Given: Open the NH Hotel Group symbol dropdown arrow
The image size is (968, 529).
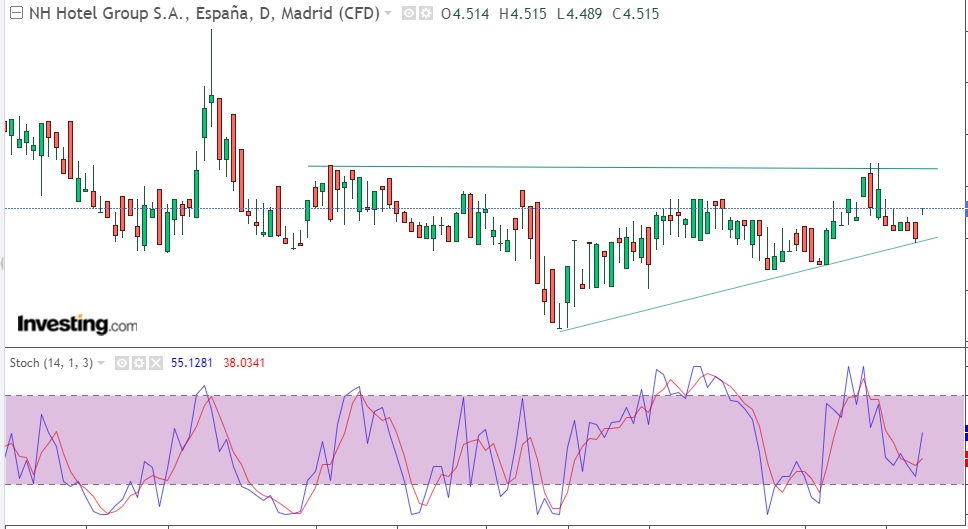Looking at the screenshot, I should (388, 13).
